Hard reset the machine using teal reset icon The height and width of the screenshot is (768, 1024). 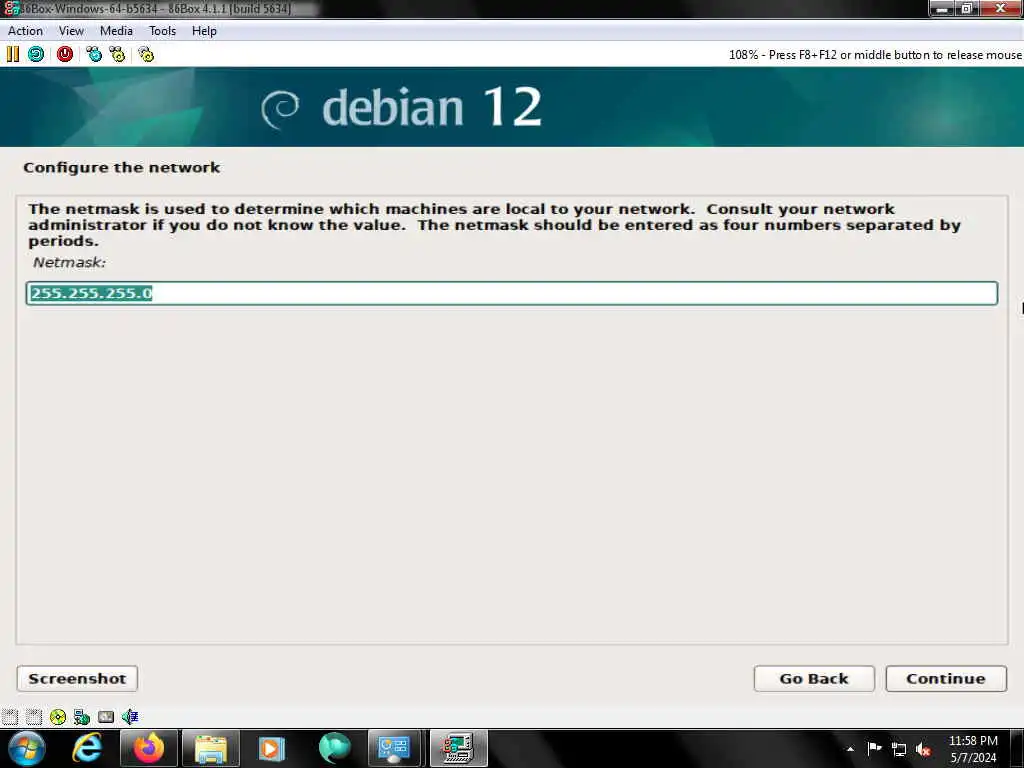coord(36,54)
